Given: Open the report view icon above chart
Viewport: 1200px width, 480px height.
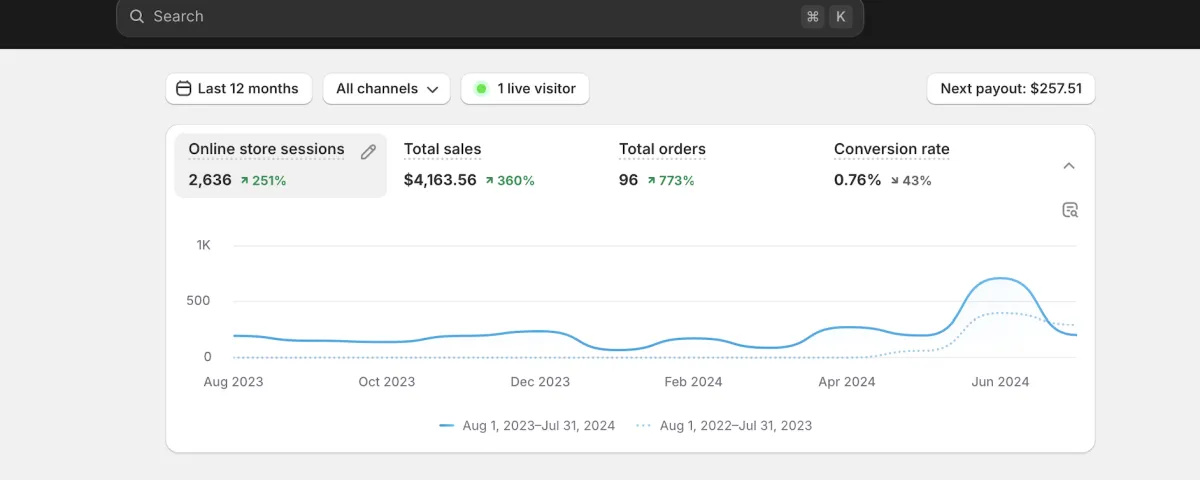Looking at the screenshot, I should pos(1070,210).
